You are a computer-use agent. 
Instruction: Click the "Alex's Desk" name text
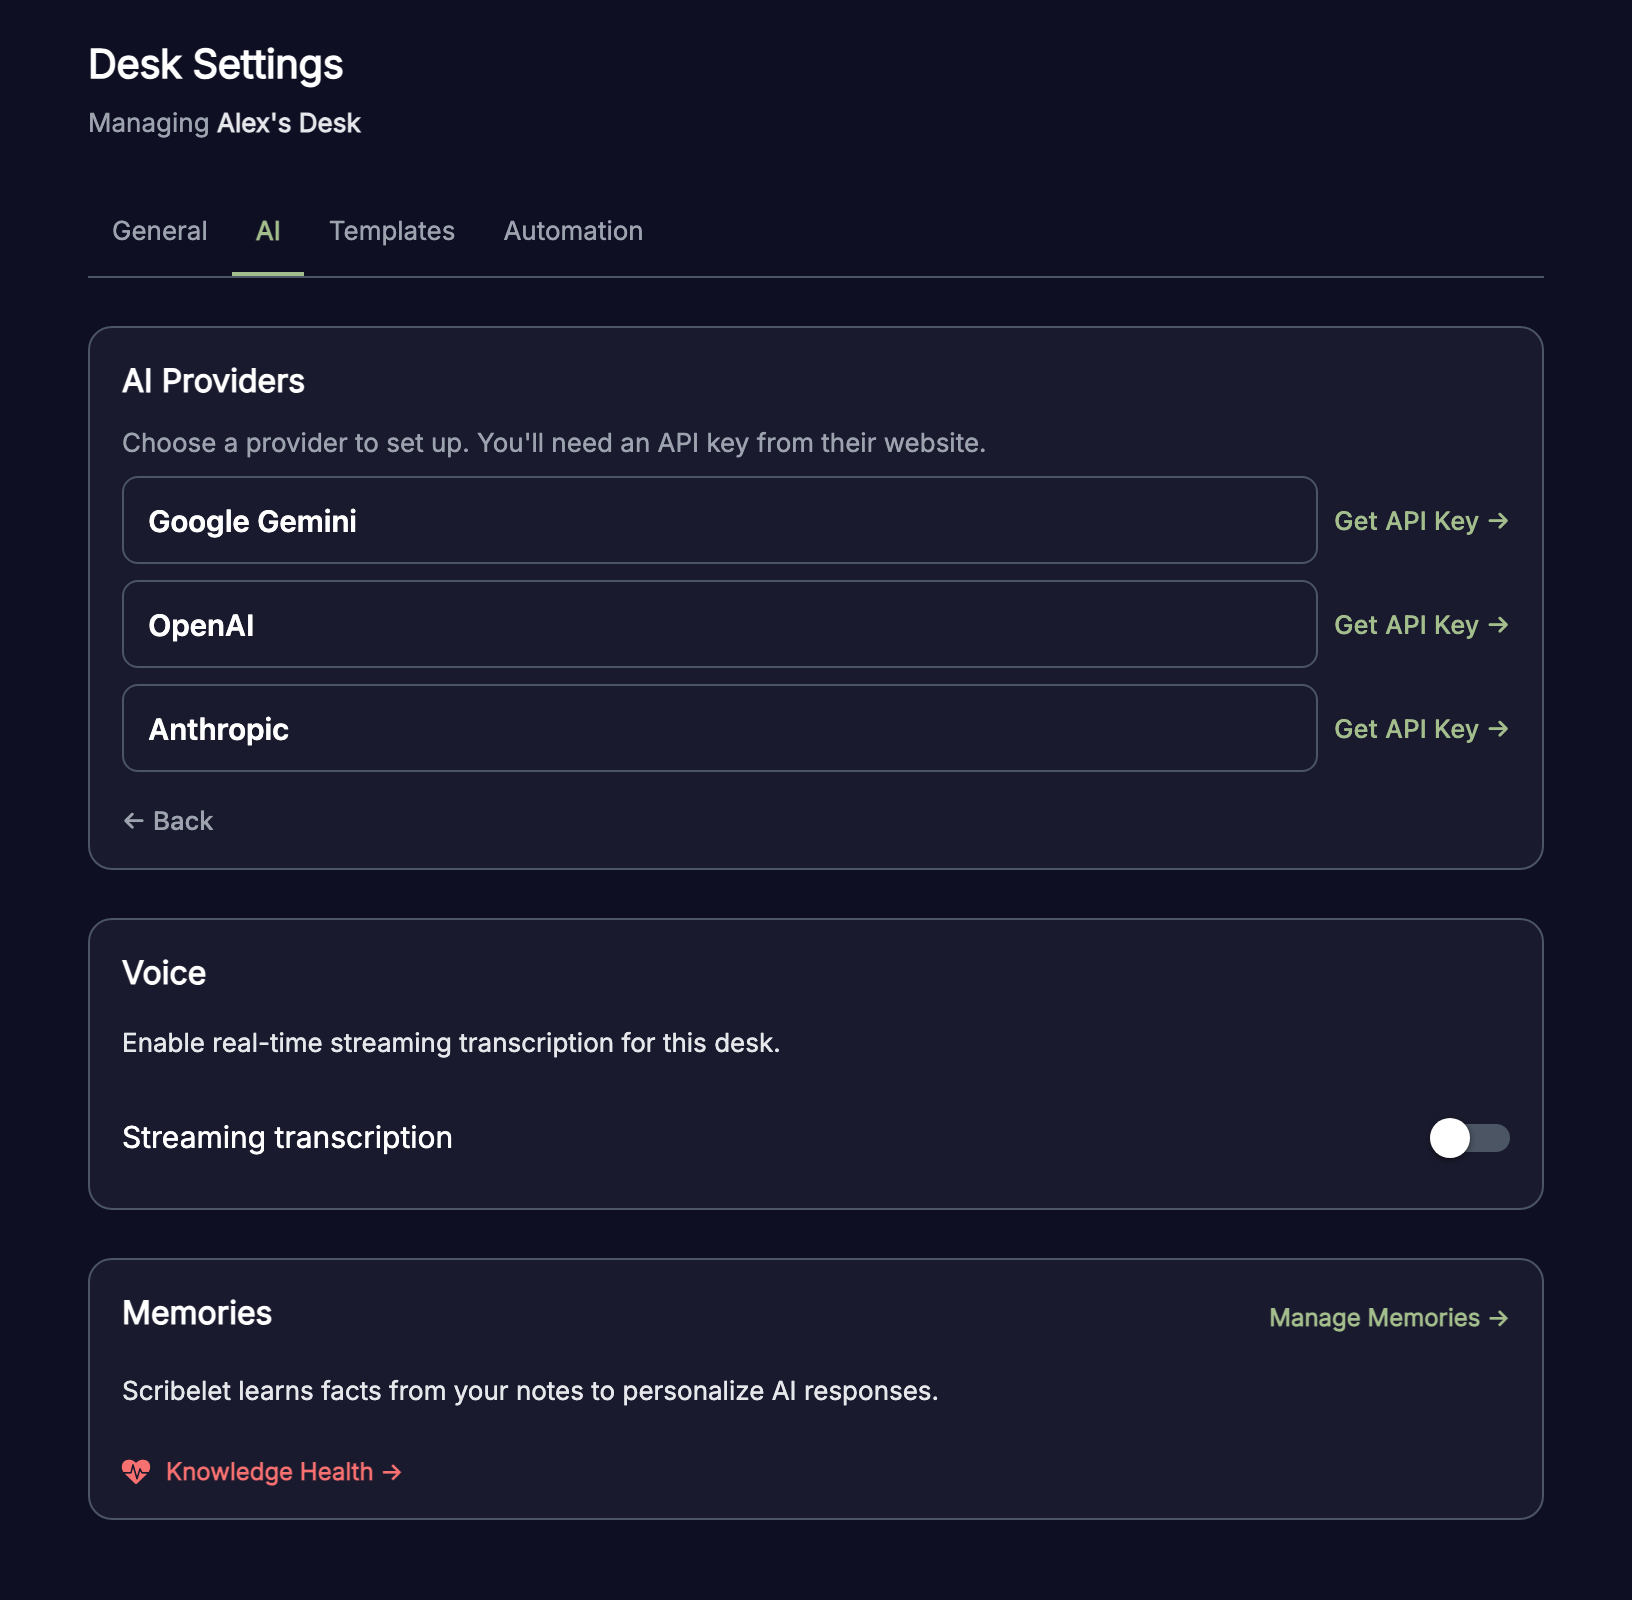pos(289,123)
